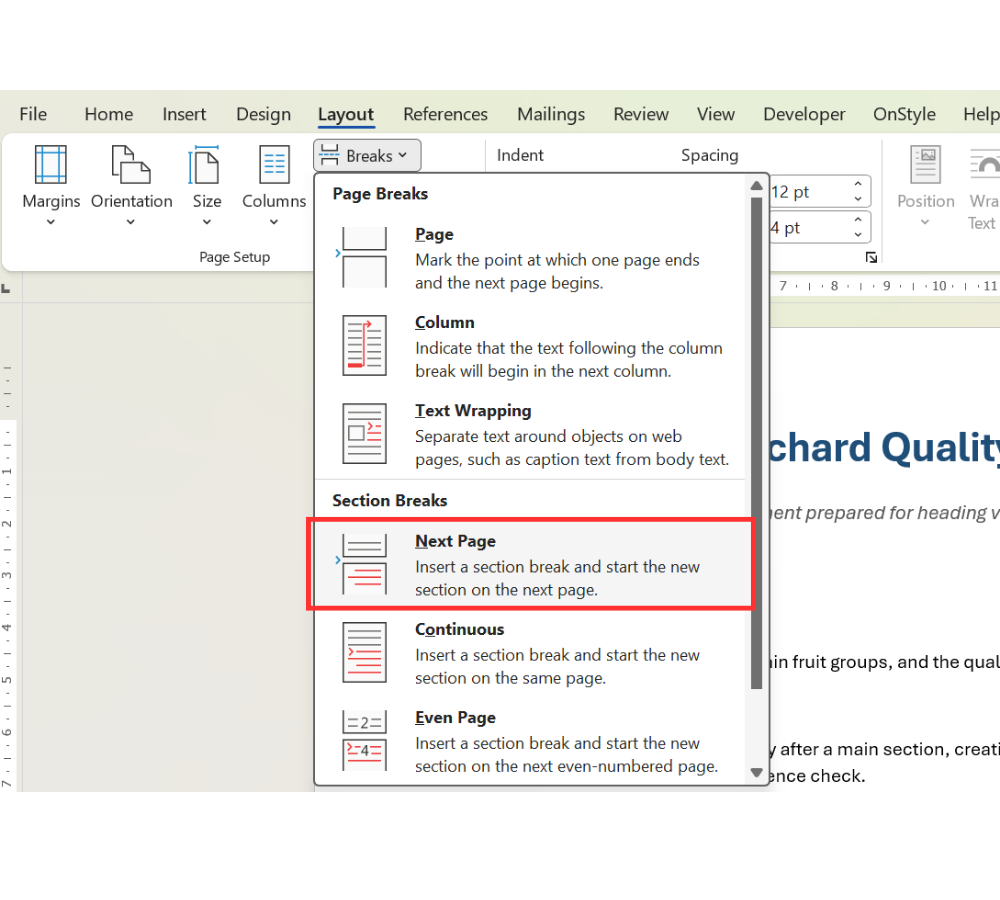
Task: Click the Even Page section break icon
Action: [364, 741]
